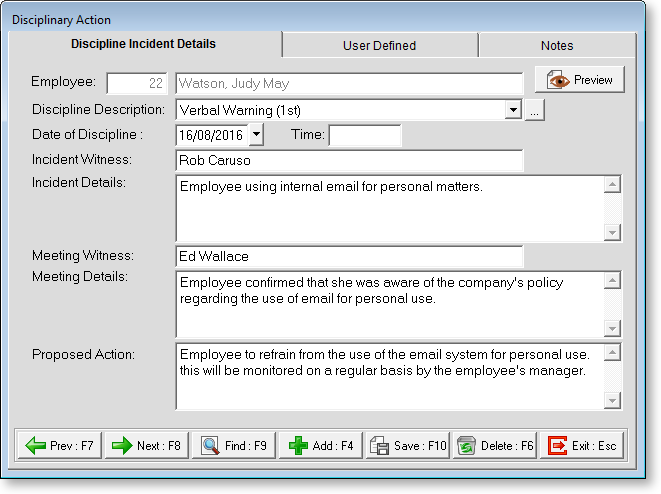Viewport: 661px width, 494px height.
Task: Click into the Time input field
Action: pyautogui.click(x=364, y=135)
